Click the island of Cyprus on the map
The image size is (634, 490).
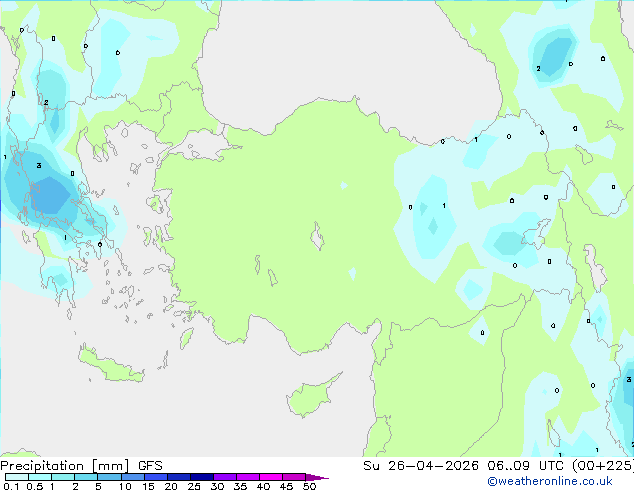(311, 397)
